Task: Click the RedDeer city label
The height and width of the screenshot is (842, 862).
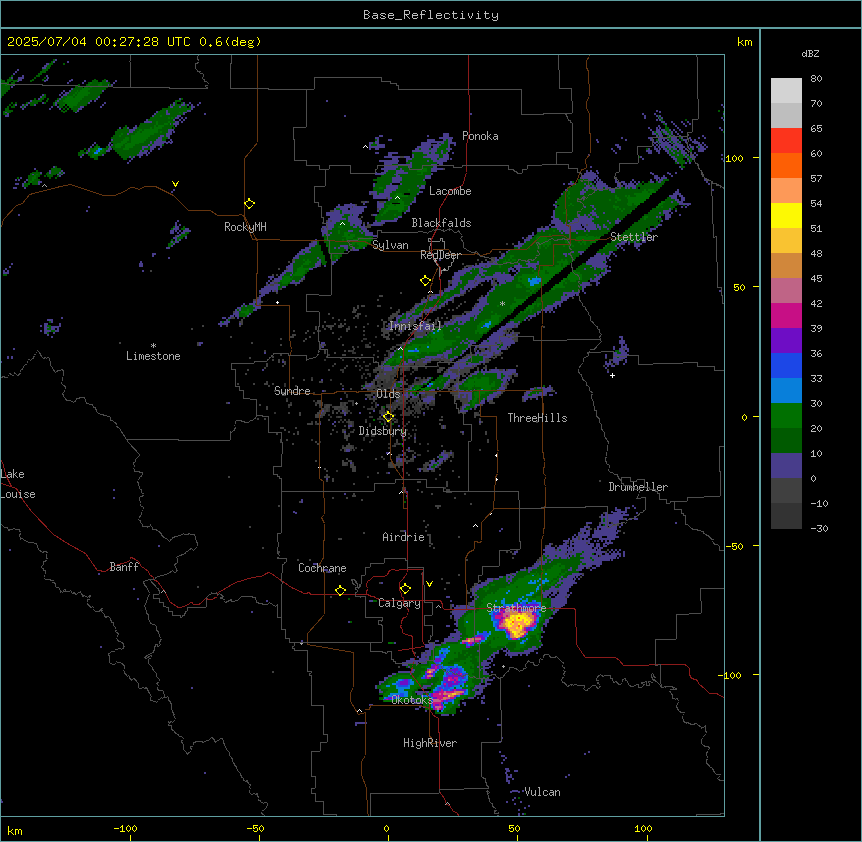Action: [440, 255]
